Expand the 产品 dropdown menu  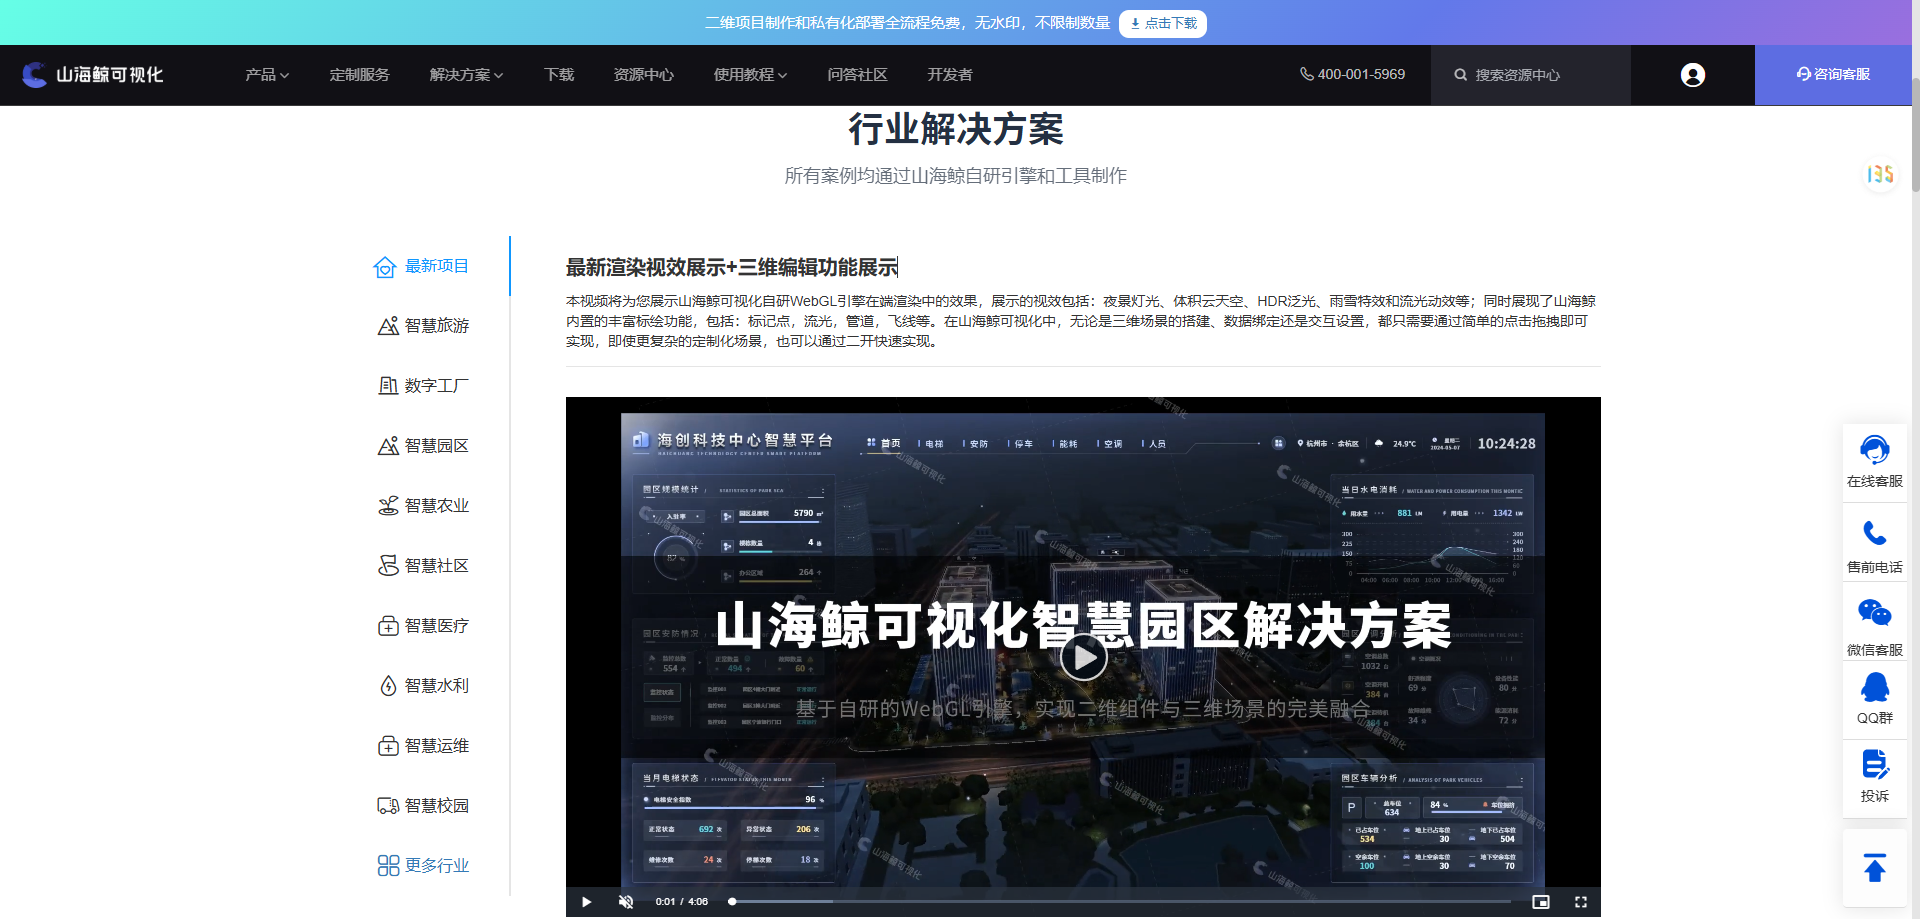coord(267,75)
